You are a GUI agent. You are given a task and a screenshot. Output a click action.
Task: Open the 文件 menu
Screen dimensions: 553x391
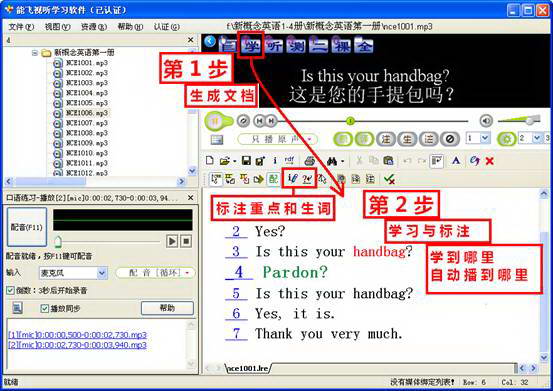21,27
